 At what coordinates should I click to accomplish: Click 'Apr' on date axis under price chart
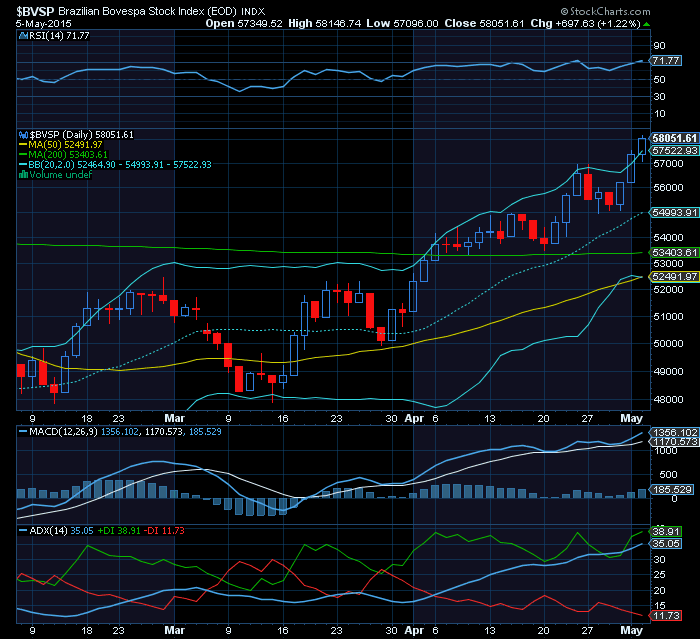click(414, 418)
